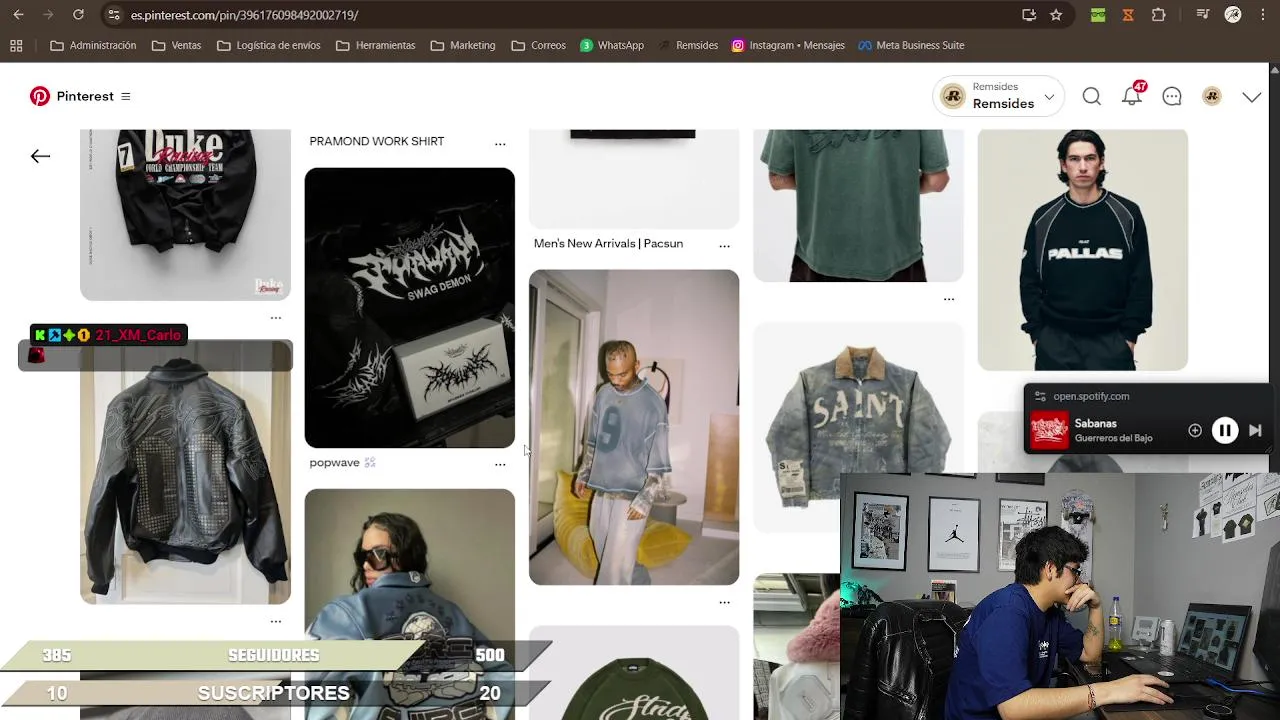Image resolution: width=1280 pixels, height=720 pixels.
Task: Click the Sabanas album art in mini player
Action: tap(1050, 431)
